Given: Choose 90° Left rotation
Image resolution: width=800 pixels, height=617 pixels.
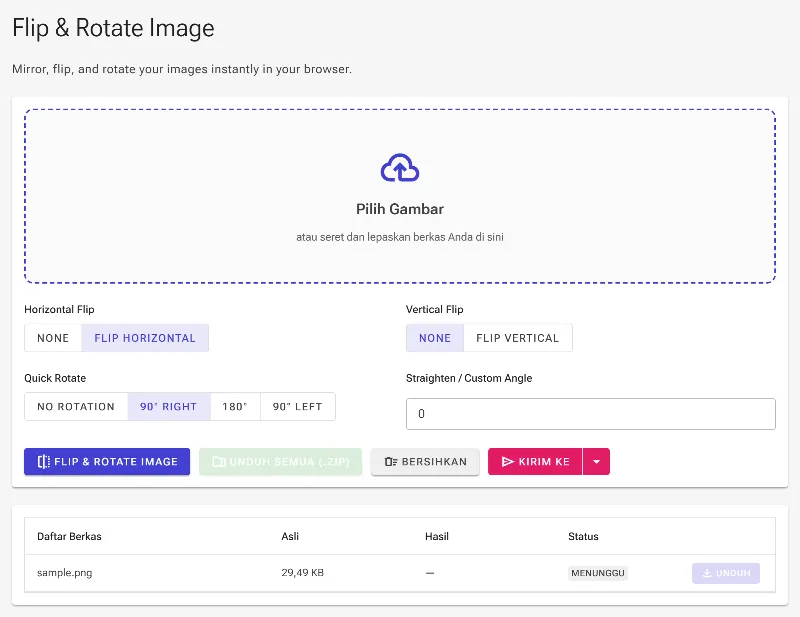Looking at the screenshot, I should tap(298, 407).
